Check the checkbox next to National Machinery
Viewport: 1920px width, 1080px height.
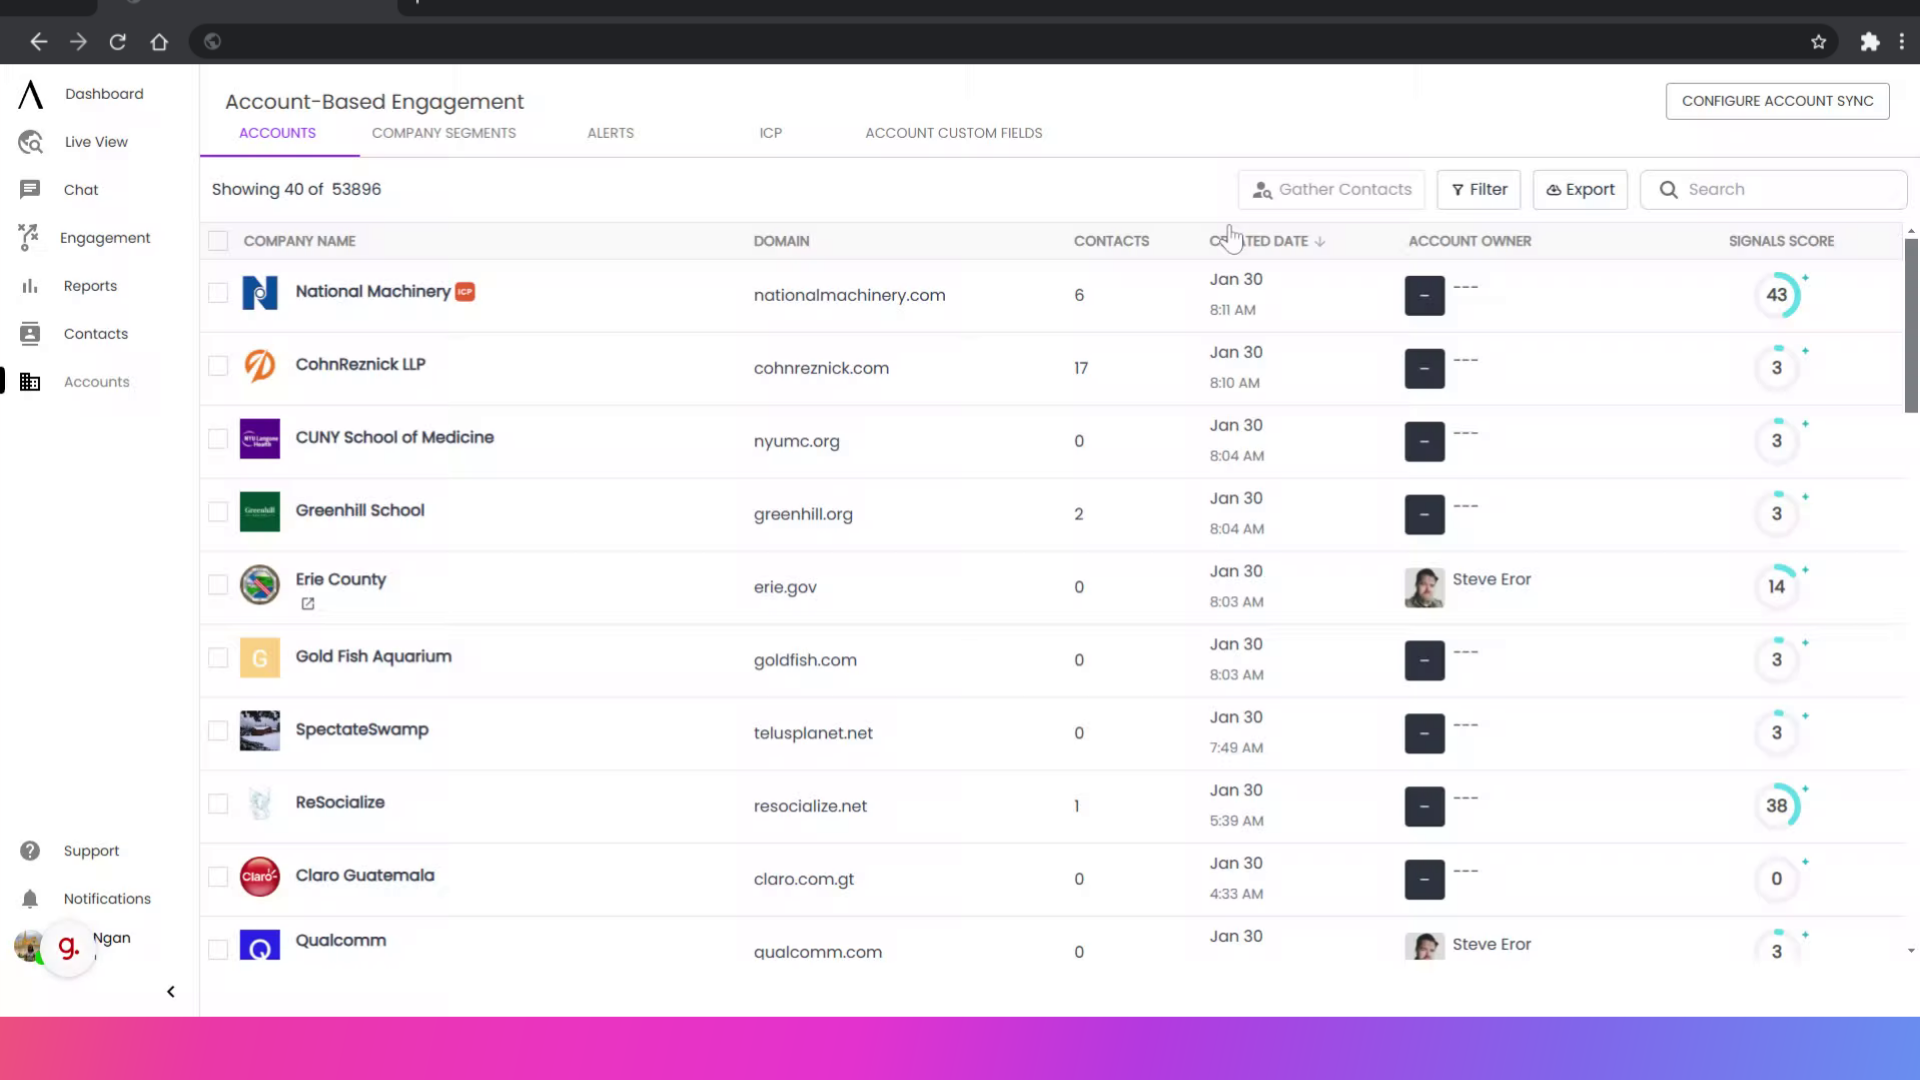(218, 293)
